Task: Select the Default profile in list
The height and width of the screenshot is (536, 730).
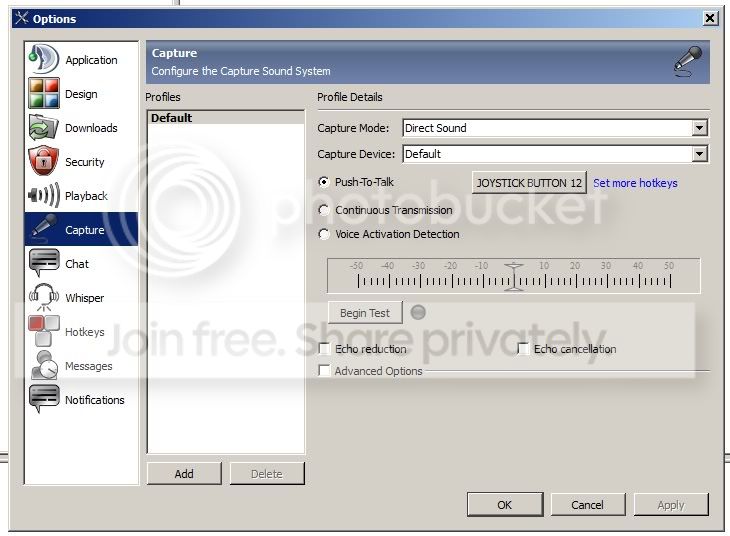Action: coord(226,118)
